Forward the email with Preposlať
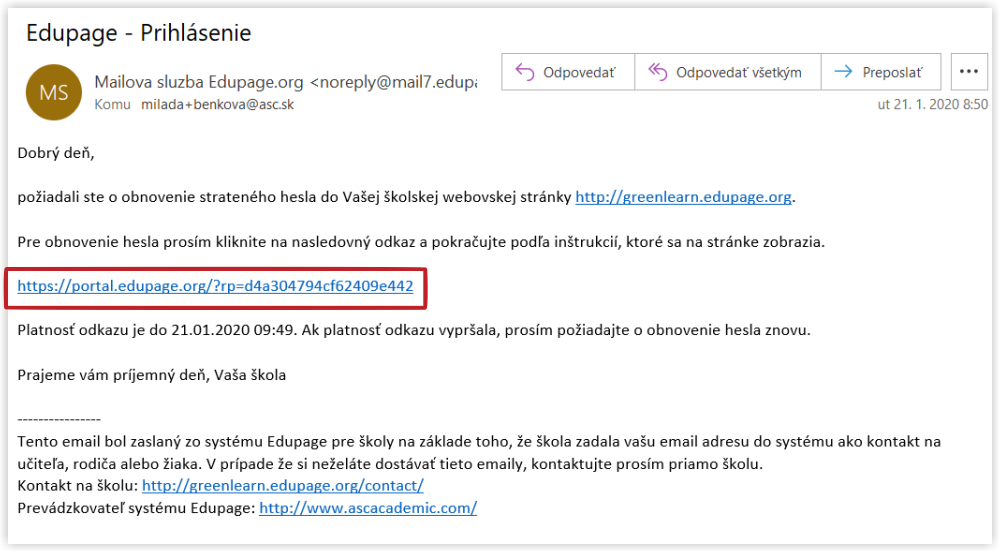1000x552 pixels. click(881, 72)
